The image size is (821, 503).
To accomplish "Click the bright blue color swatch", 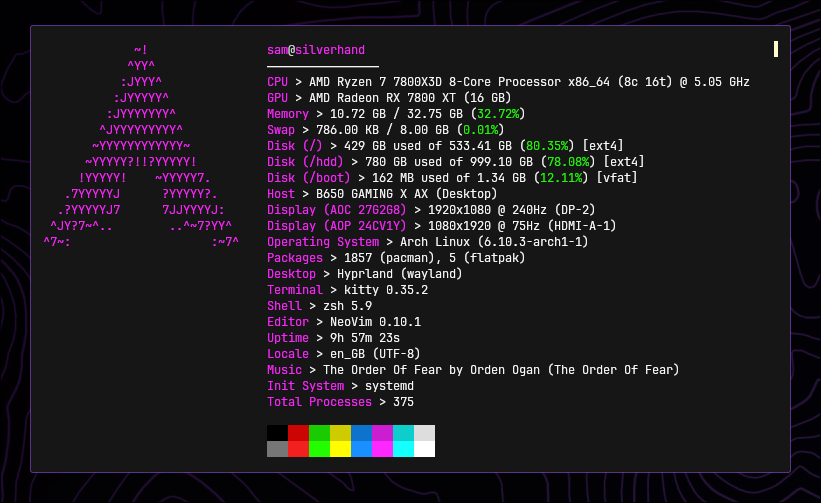I will tap(361, 449).
